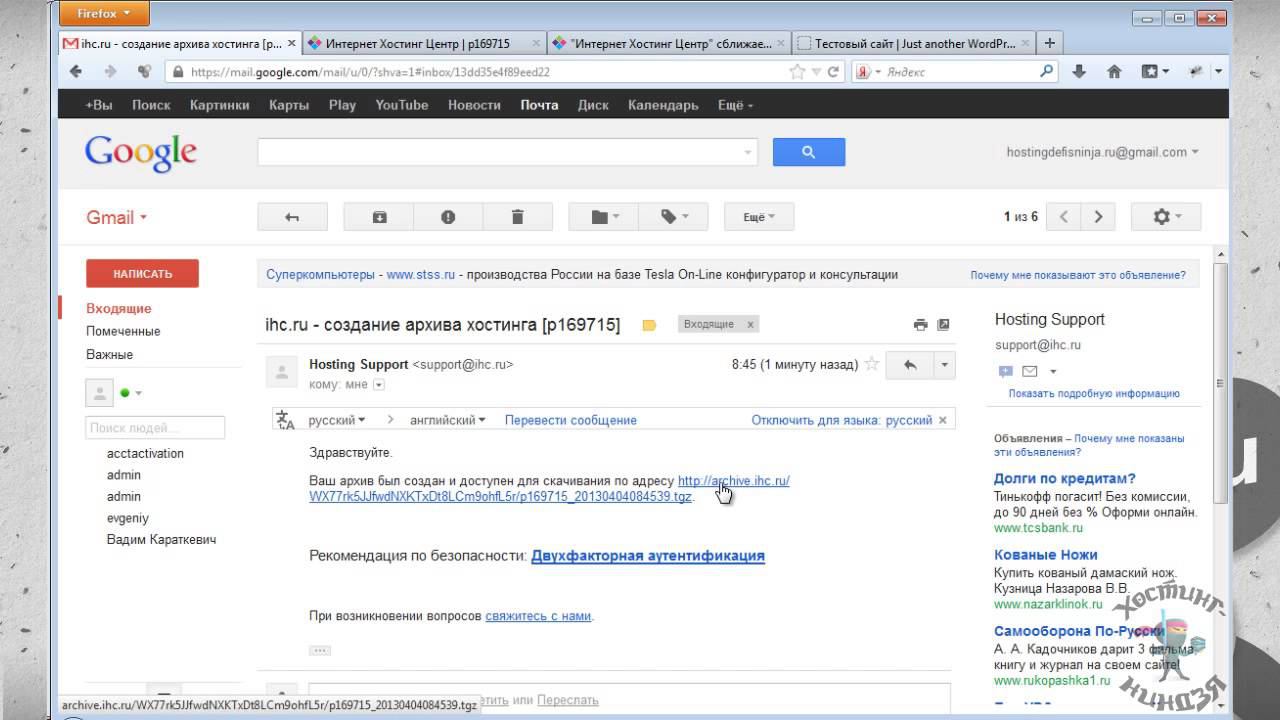Screen dimensions: 1280x720
Task: Archive the open message
Action: coord(379,217)
